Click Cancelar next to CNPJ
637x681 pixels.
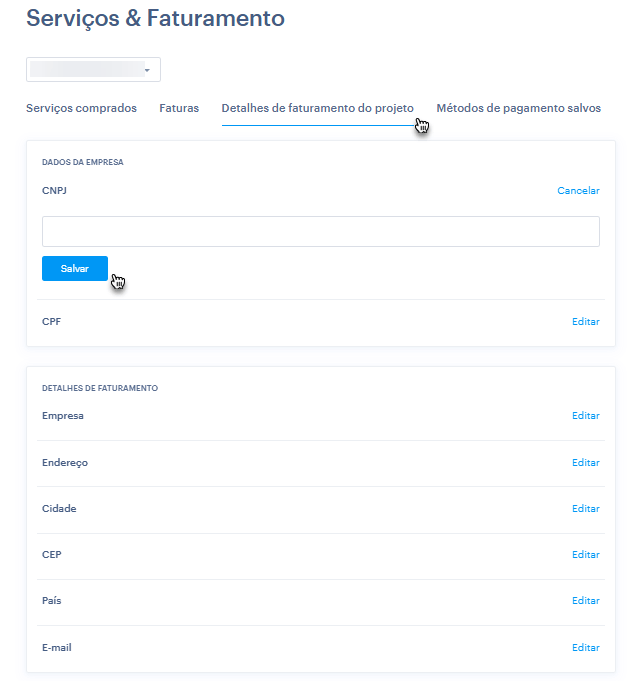[578, 190]
